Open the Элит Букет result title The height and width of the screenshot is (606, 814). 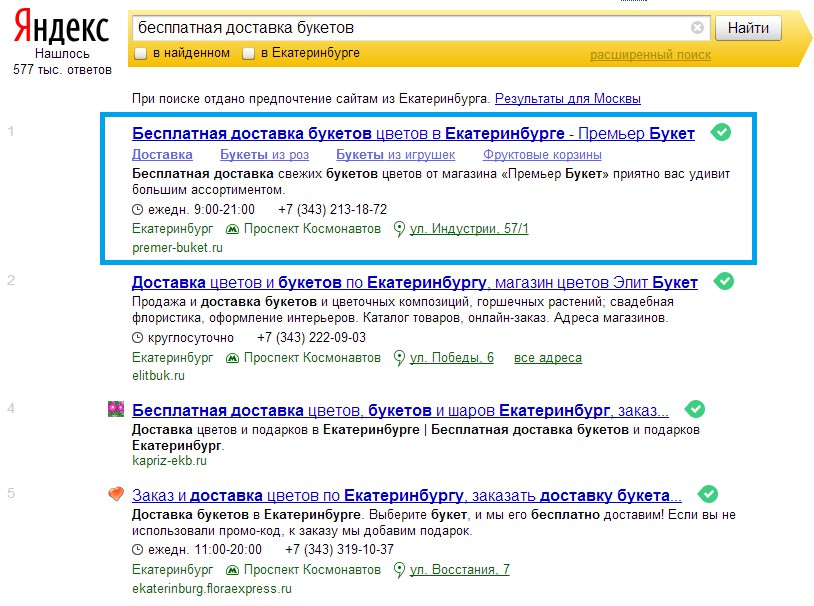click(415, 282)
